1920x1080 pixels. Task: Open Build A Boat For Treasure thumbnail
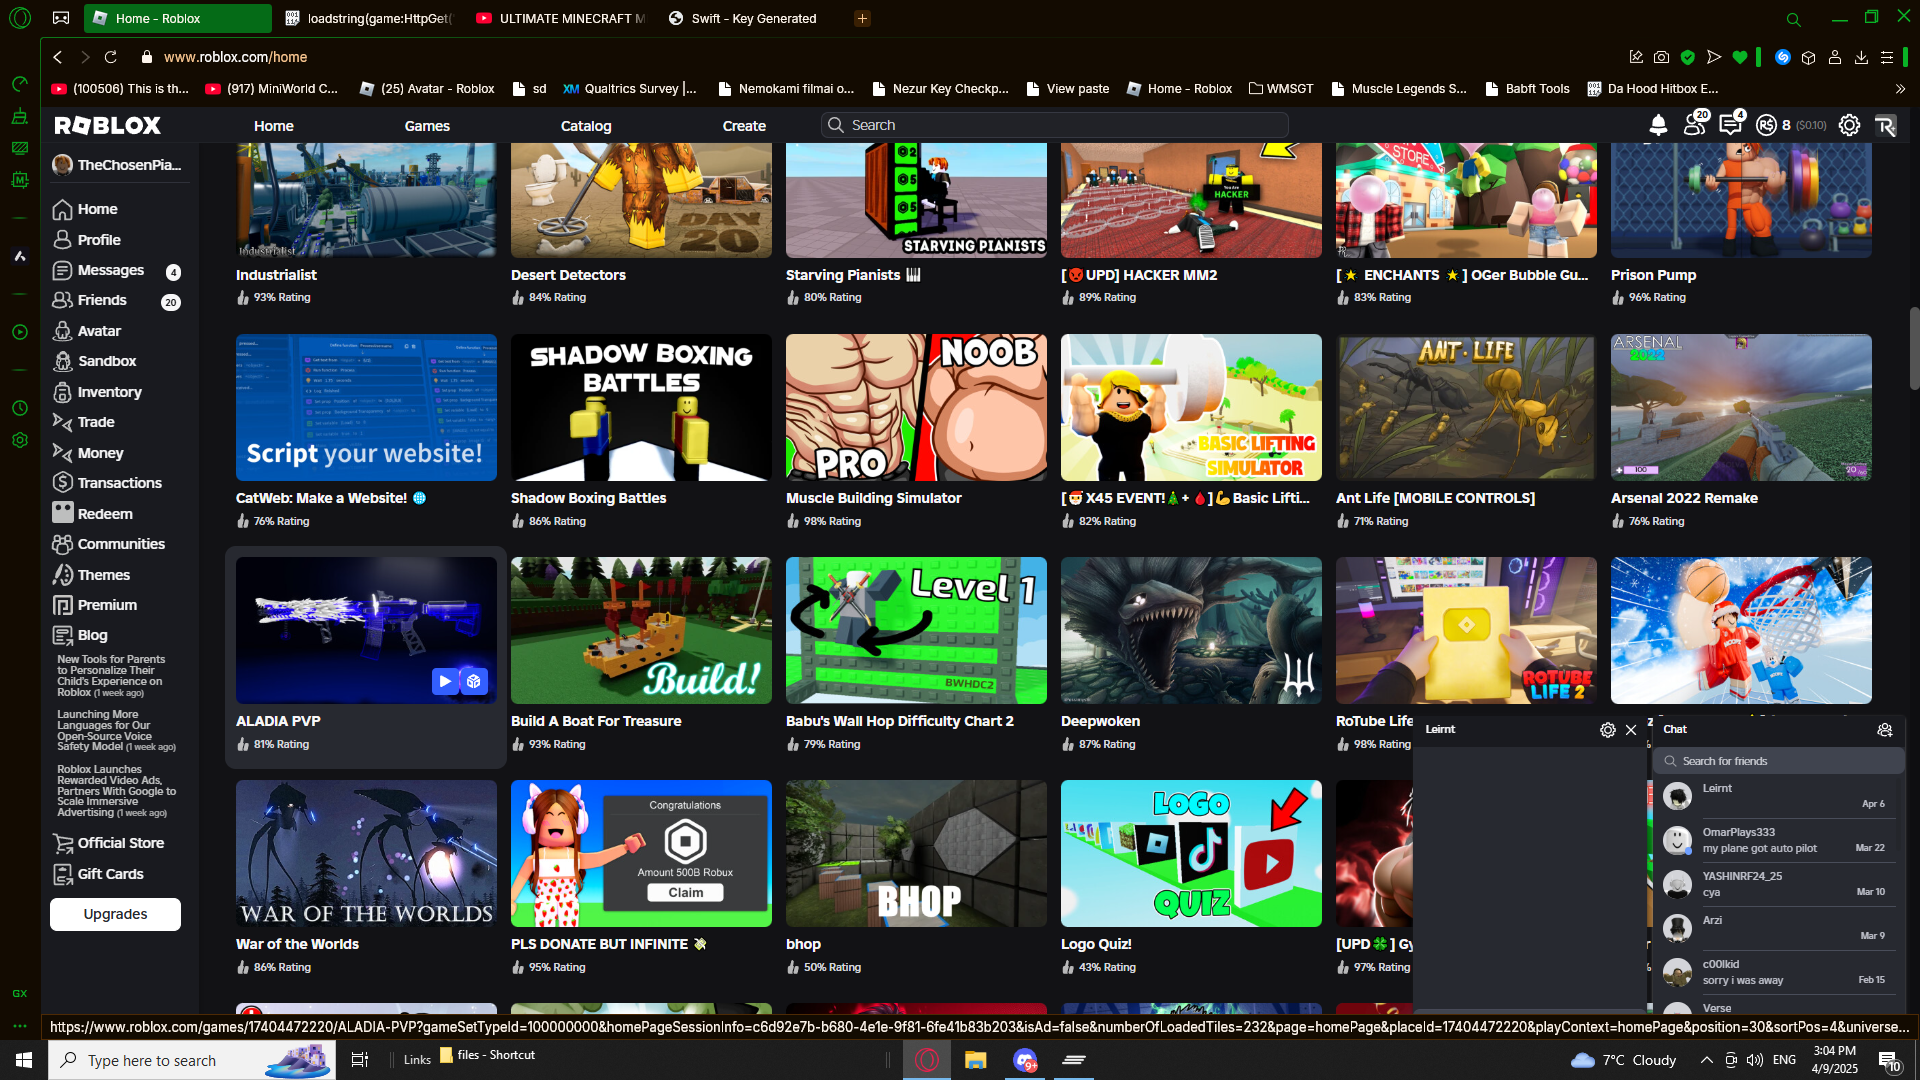641,630
